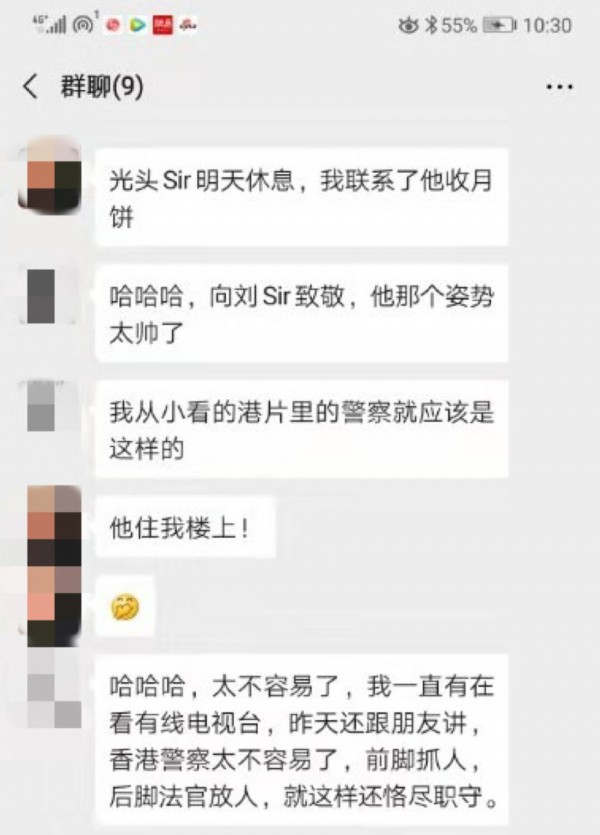Tap the 他住我楼上！ message bubble

(x=185, y=528)
